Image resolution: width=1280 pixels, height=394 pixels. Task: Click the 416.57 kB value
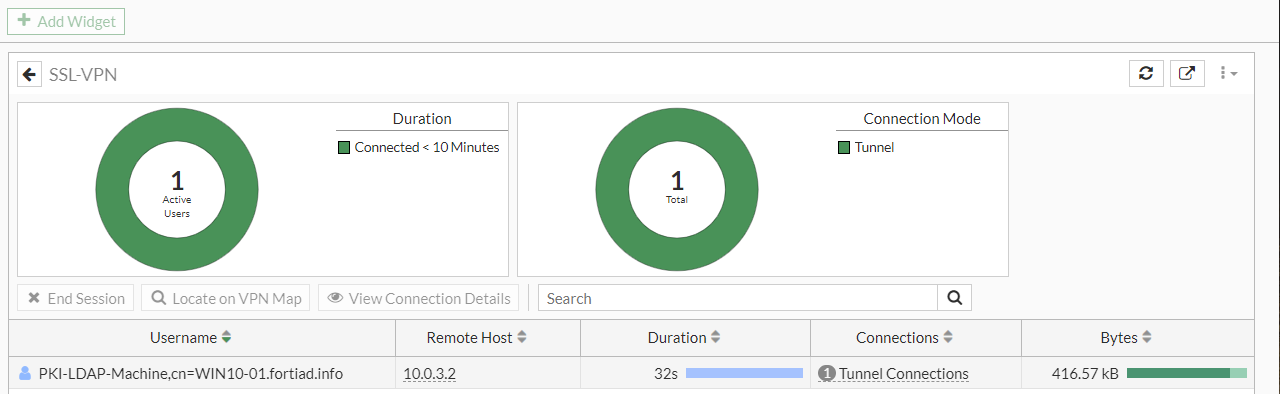[x=1085, y=374]
